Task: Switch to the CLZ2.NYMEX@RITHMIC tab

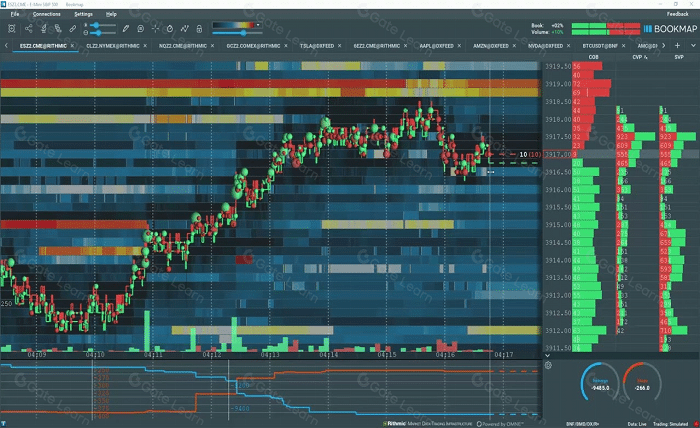Action: tap(113, 46)
